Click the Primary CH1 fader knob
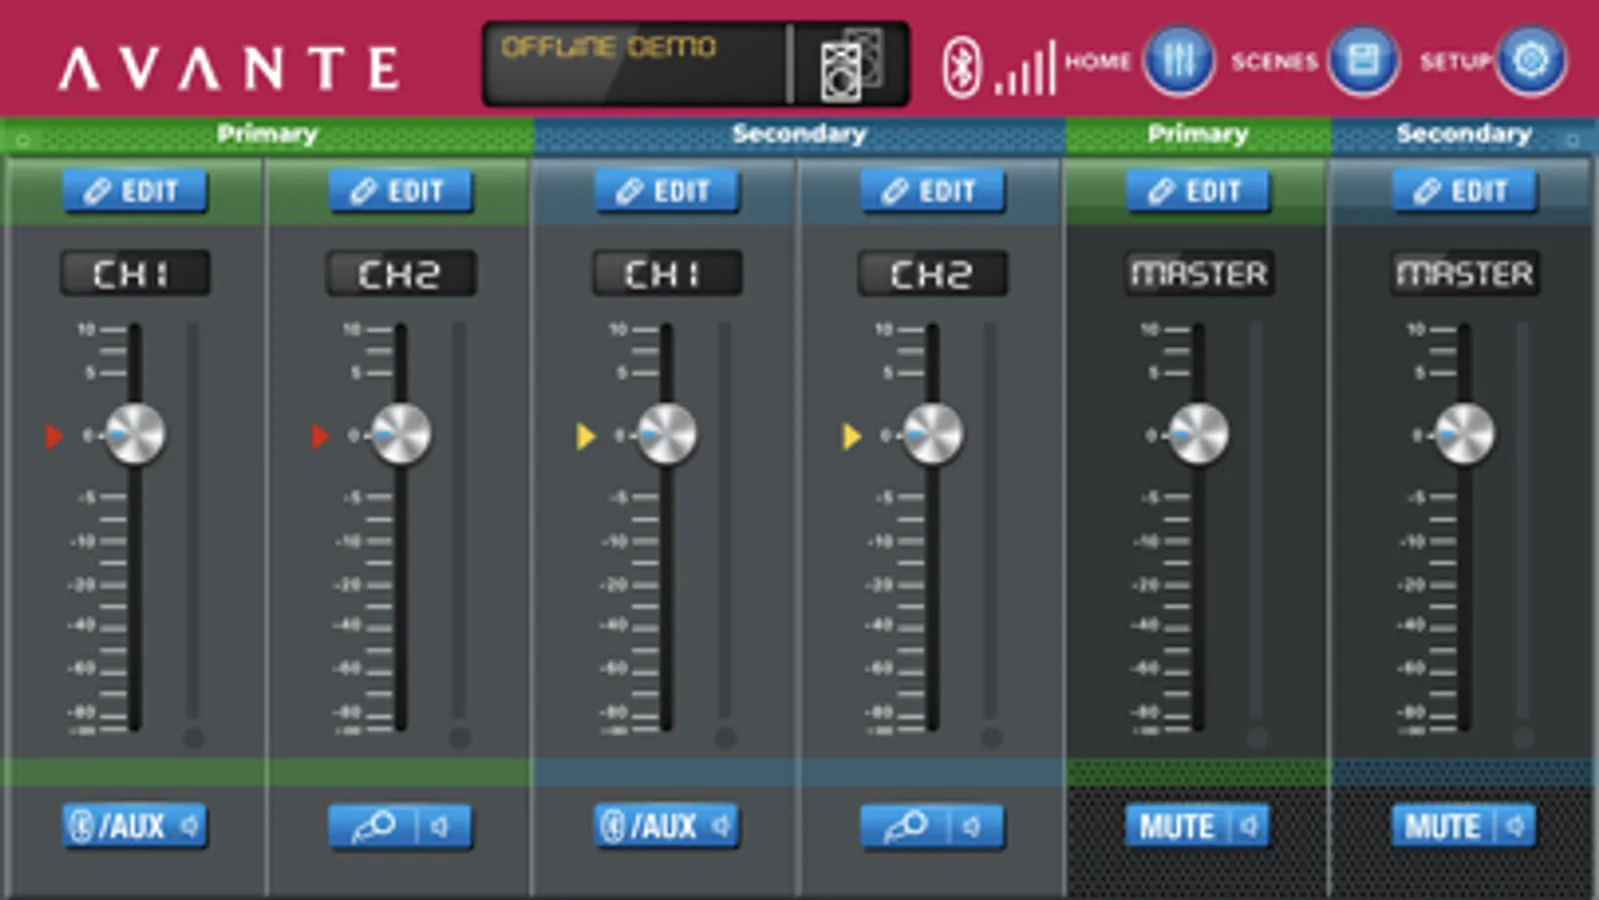The height and width of the screenshot is (900, 1599). tap(135, 434)
